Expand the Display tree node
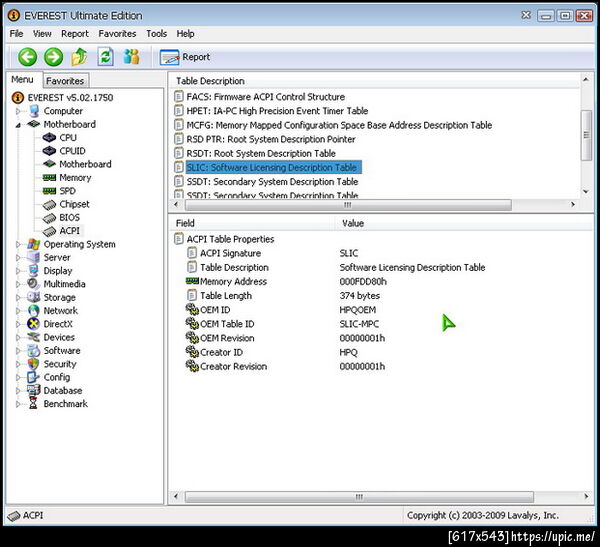 [x=18, y=271]
